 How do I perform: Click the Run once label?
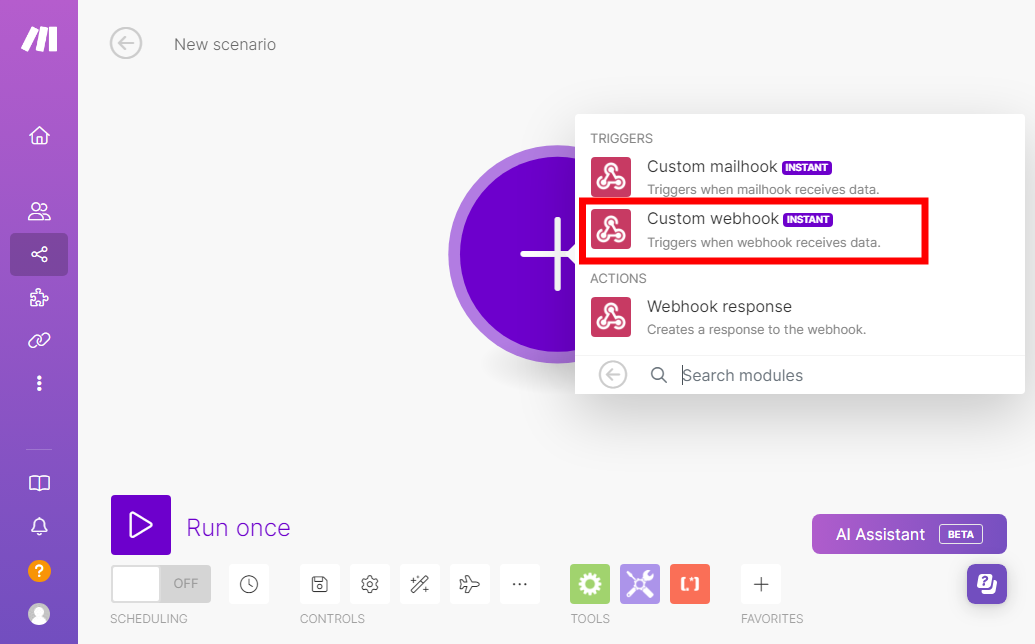(x=238, y=528)
